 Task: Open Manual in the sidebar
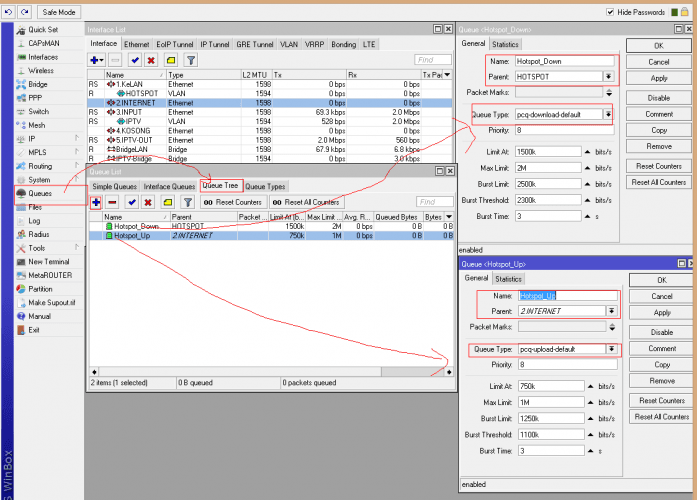pos(39,316)
